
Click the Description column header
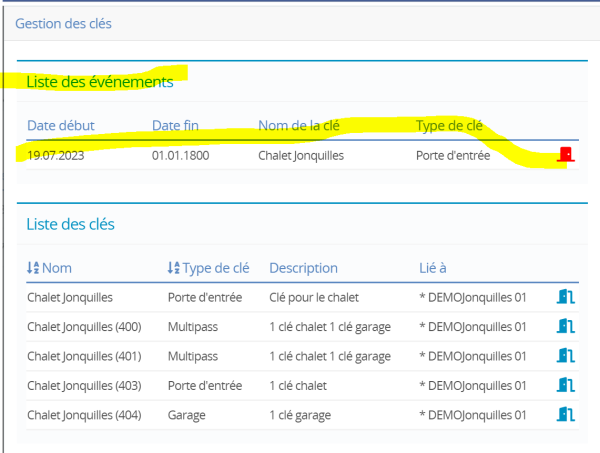tap(303, 268)
